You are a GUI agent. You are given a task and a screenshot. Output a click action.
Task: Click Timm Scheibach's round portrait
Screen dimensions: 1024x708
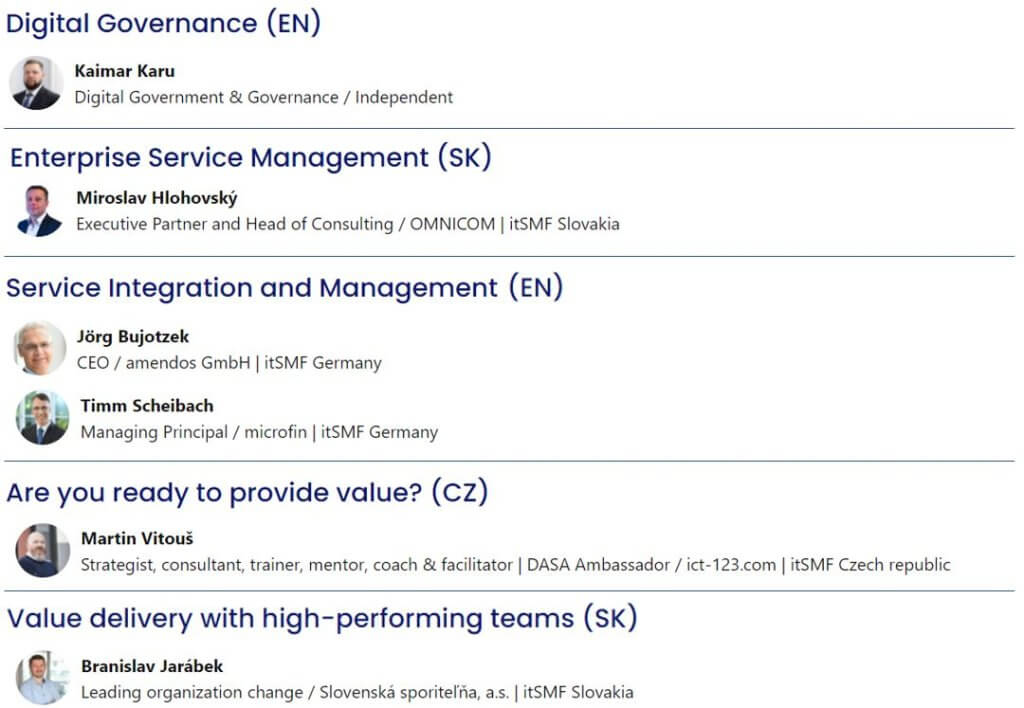pyautogui.click(x=42, y=418)
